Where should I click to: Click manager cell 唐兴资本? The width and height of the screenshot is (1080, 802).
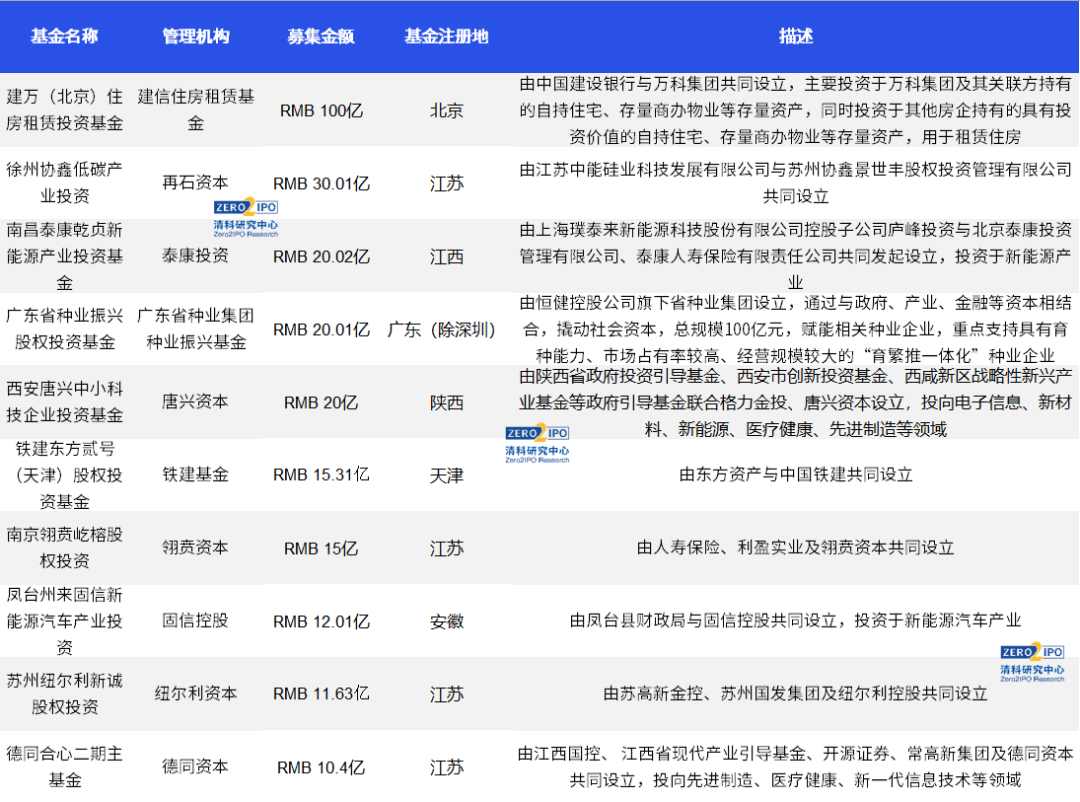tap(196, 402)
